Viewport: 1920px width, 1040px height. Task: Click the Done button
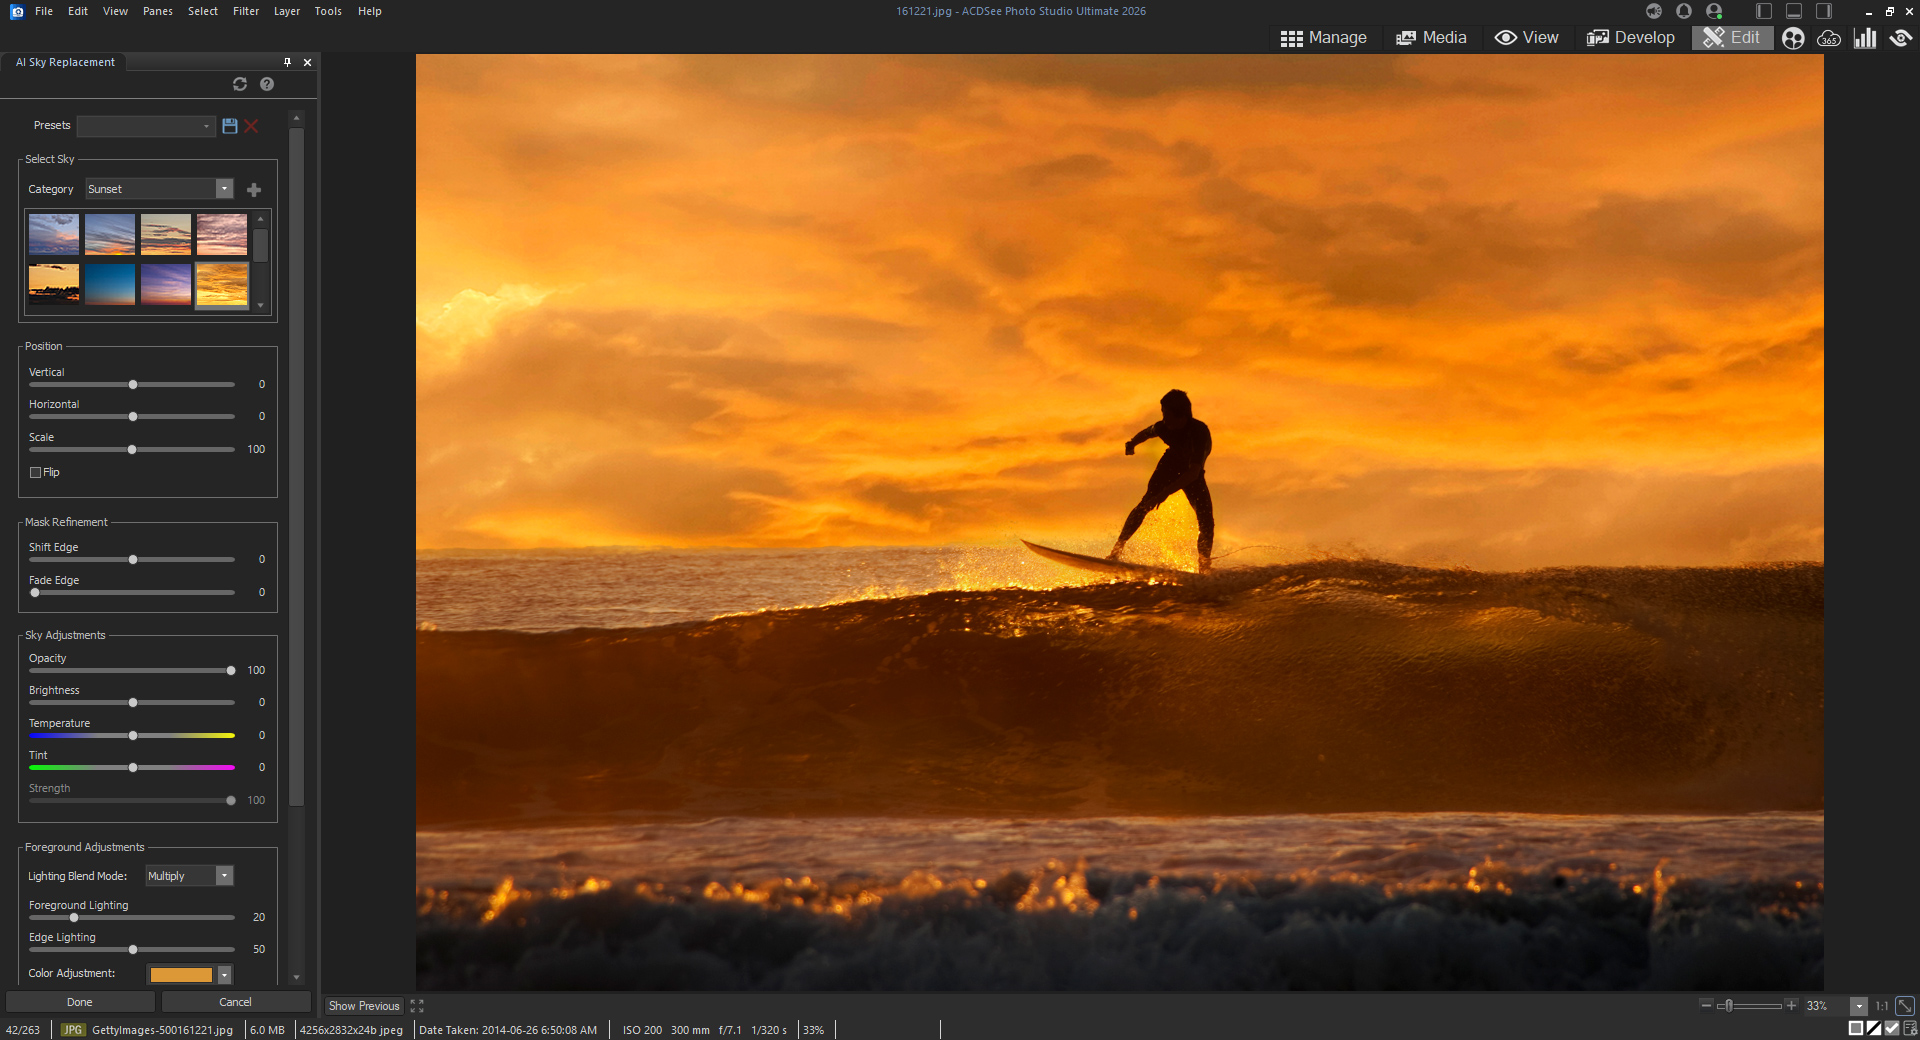click(x=80, y=1002)
